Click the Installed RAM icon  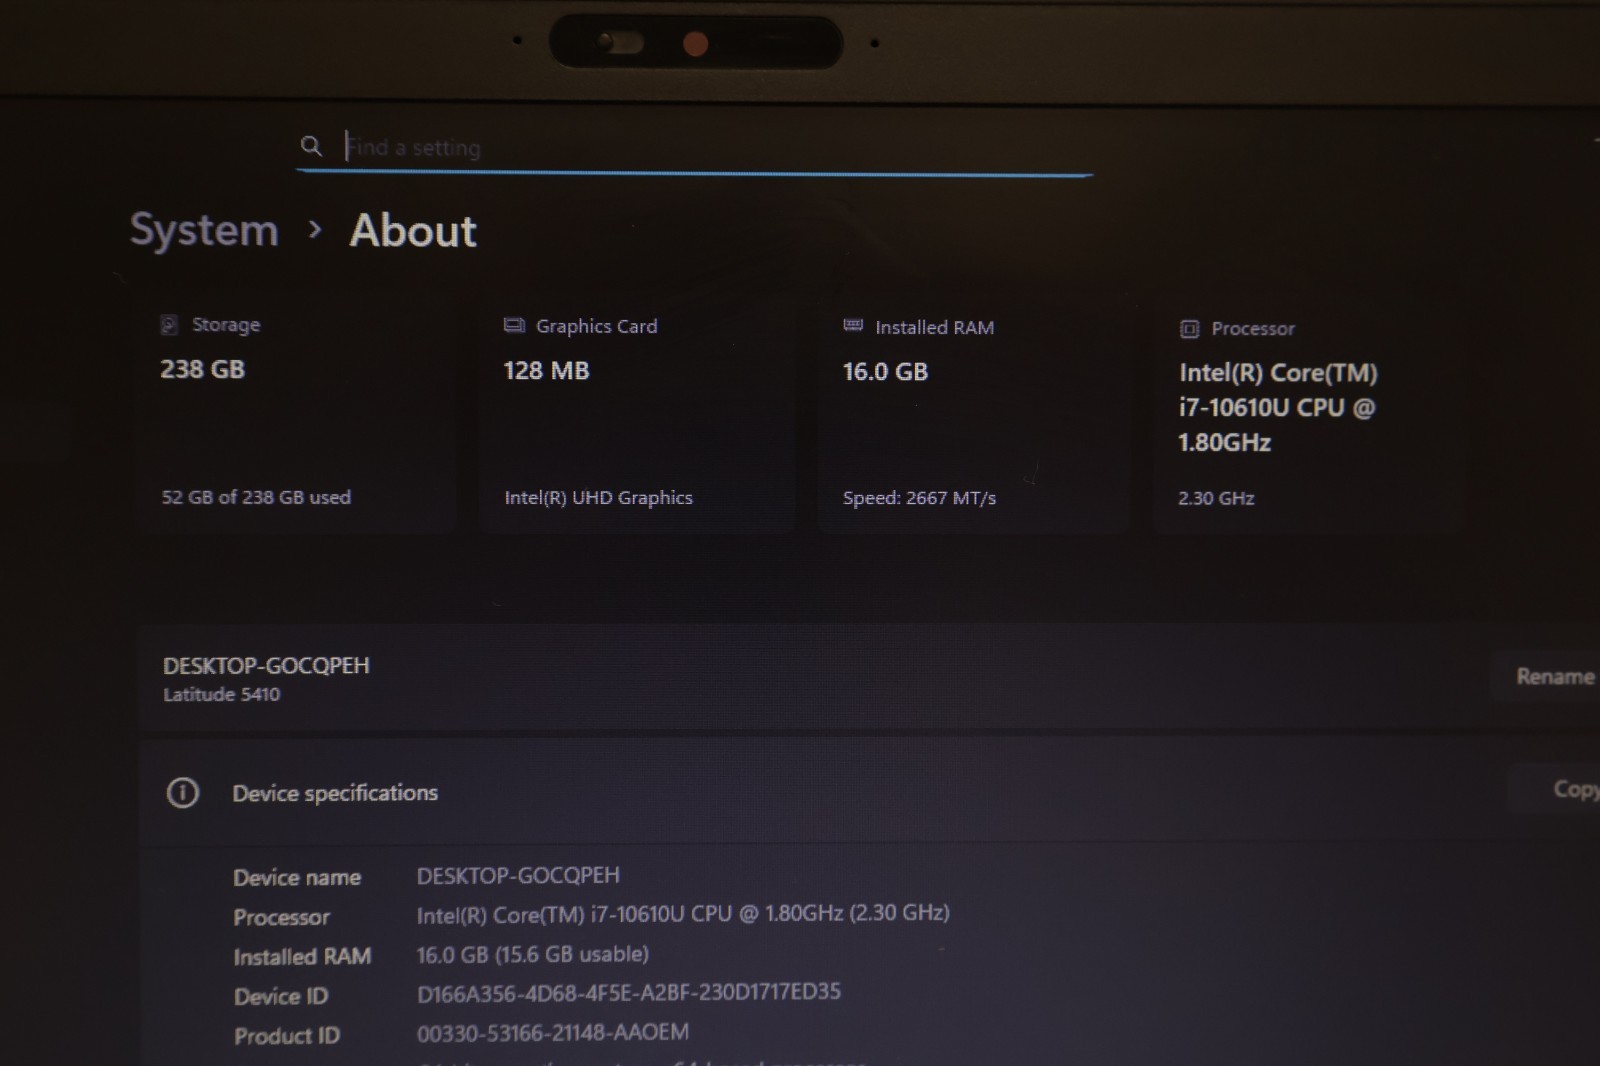(853, 325)
